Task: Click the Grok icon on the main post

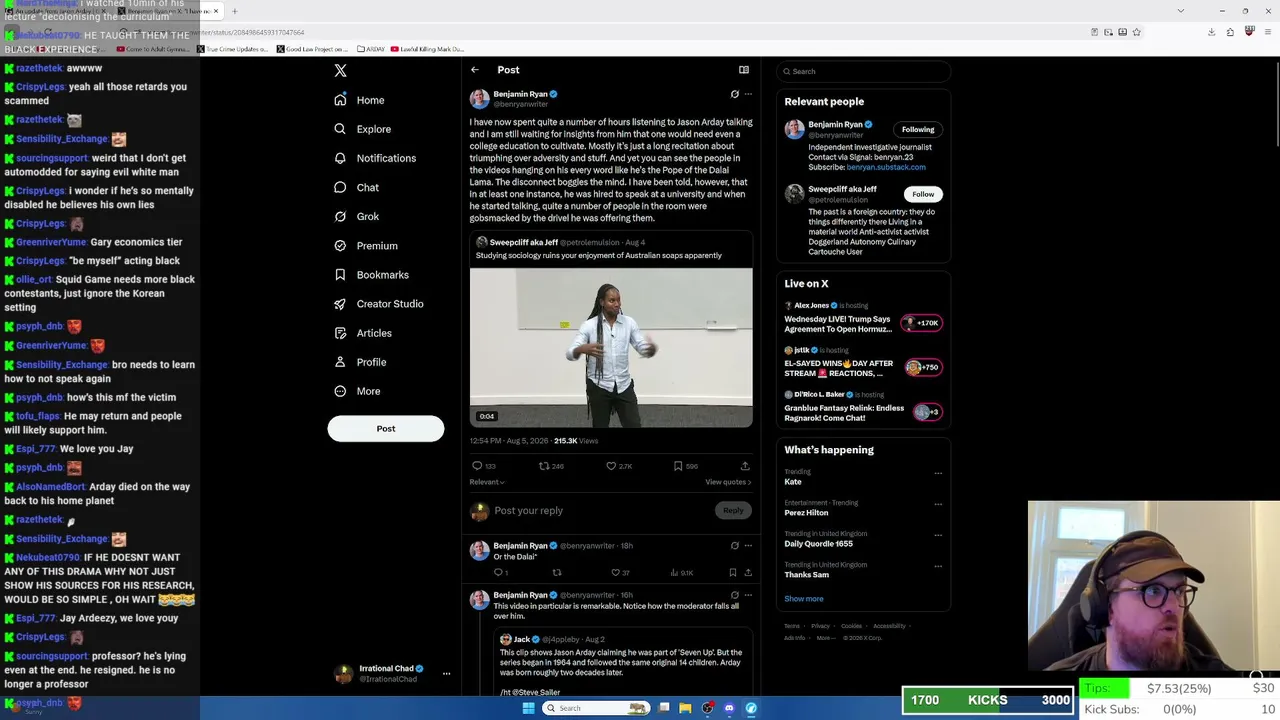Action: coord(735,94)
